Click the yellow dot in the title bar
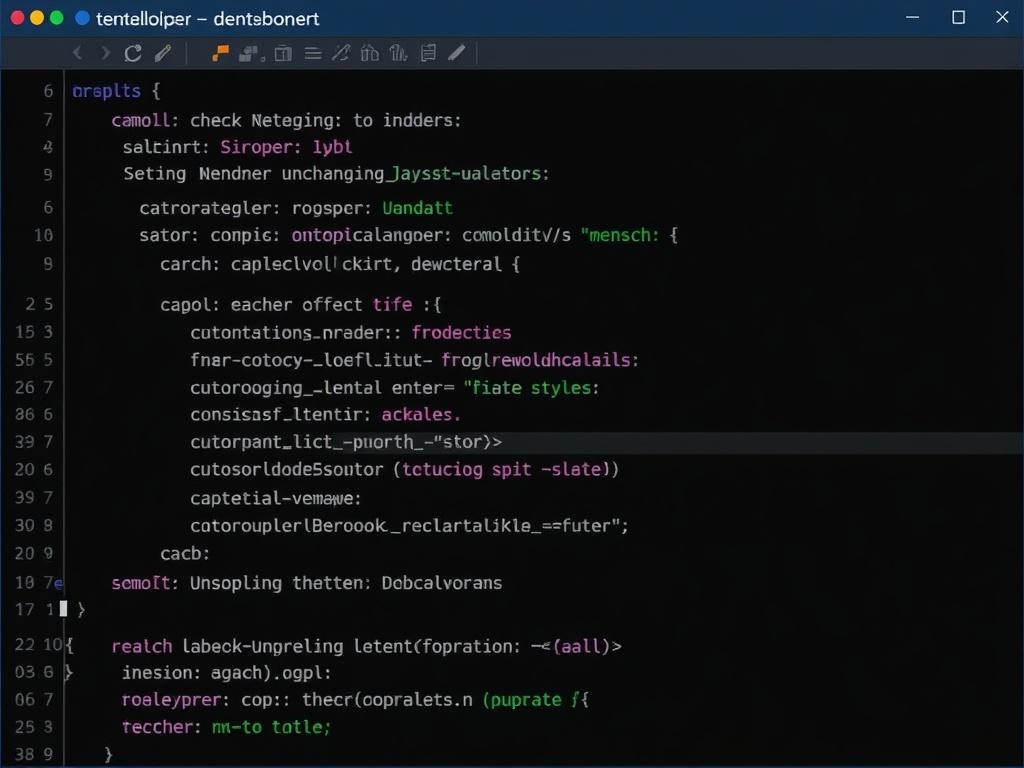 37,18
